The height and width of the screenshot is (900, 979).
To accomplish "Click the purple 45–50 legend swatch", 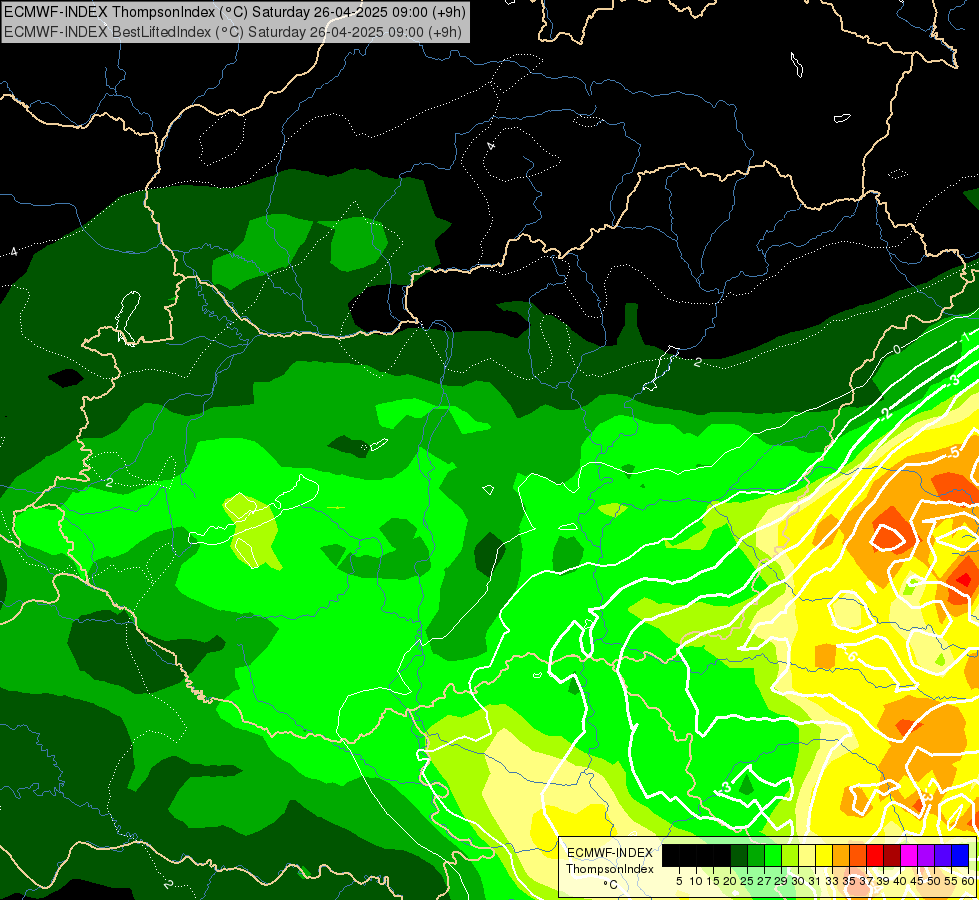I will point(926,855).
